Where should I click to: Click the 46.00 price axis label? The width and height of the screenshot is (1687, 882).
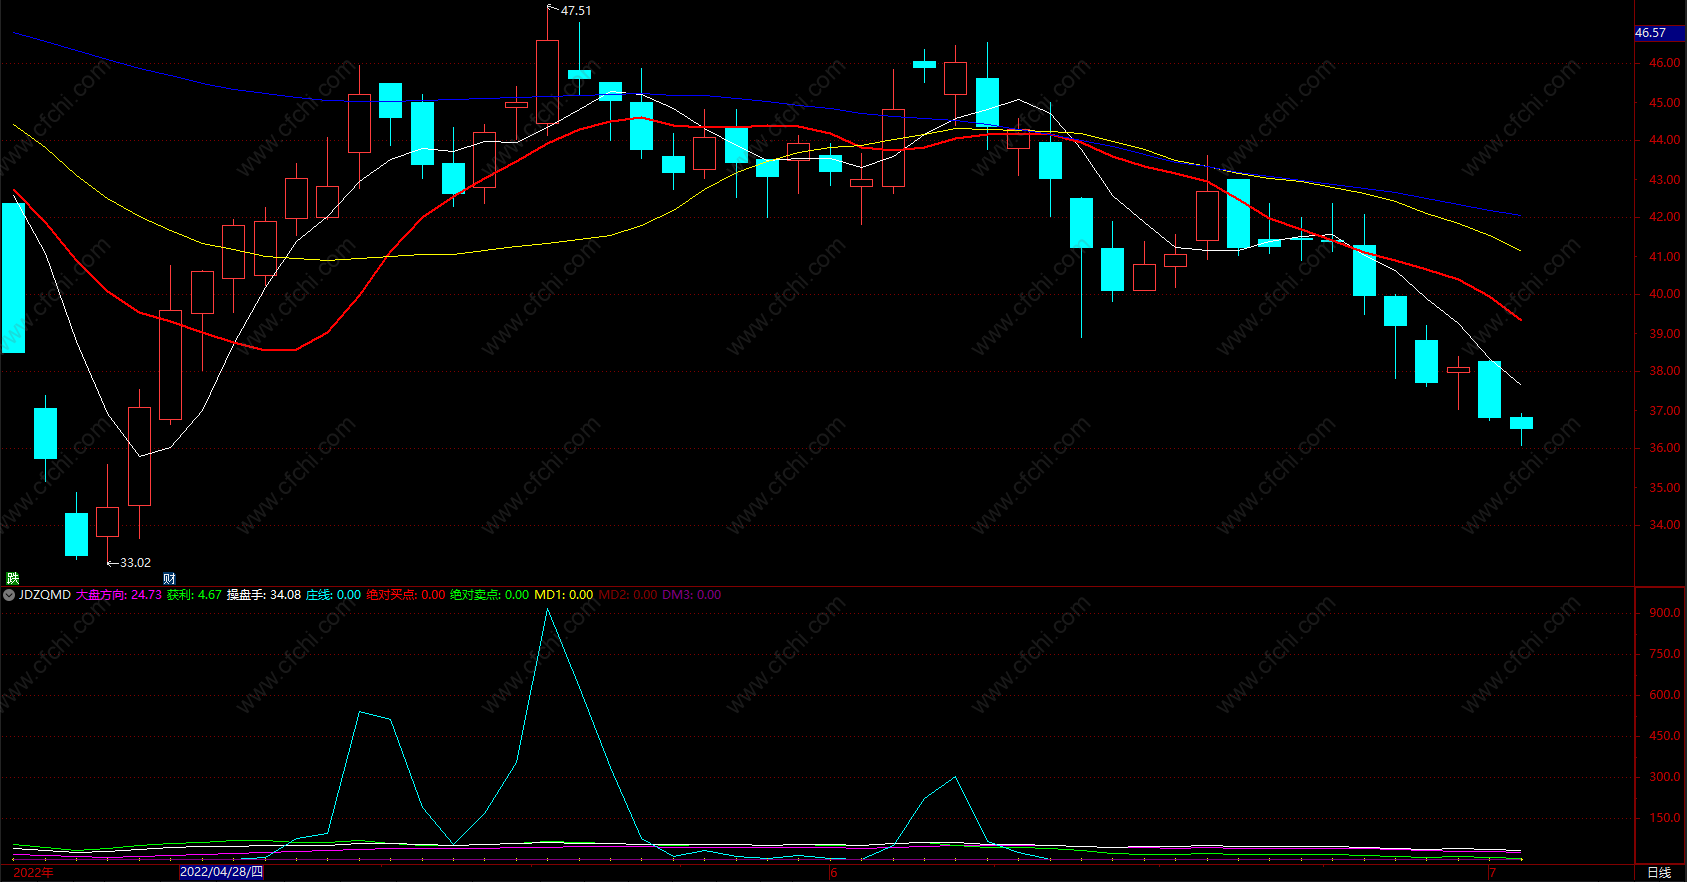1665,63
